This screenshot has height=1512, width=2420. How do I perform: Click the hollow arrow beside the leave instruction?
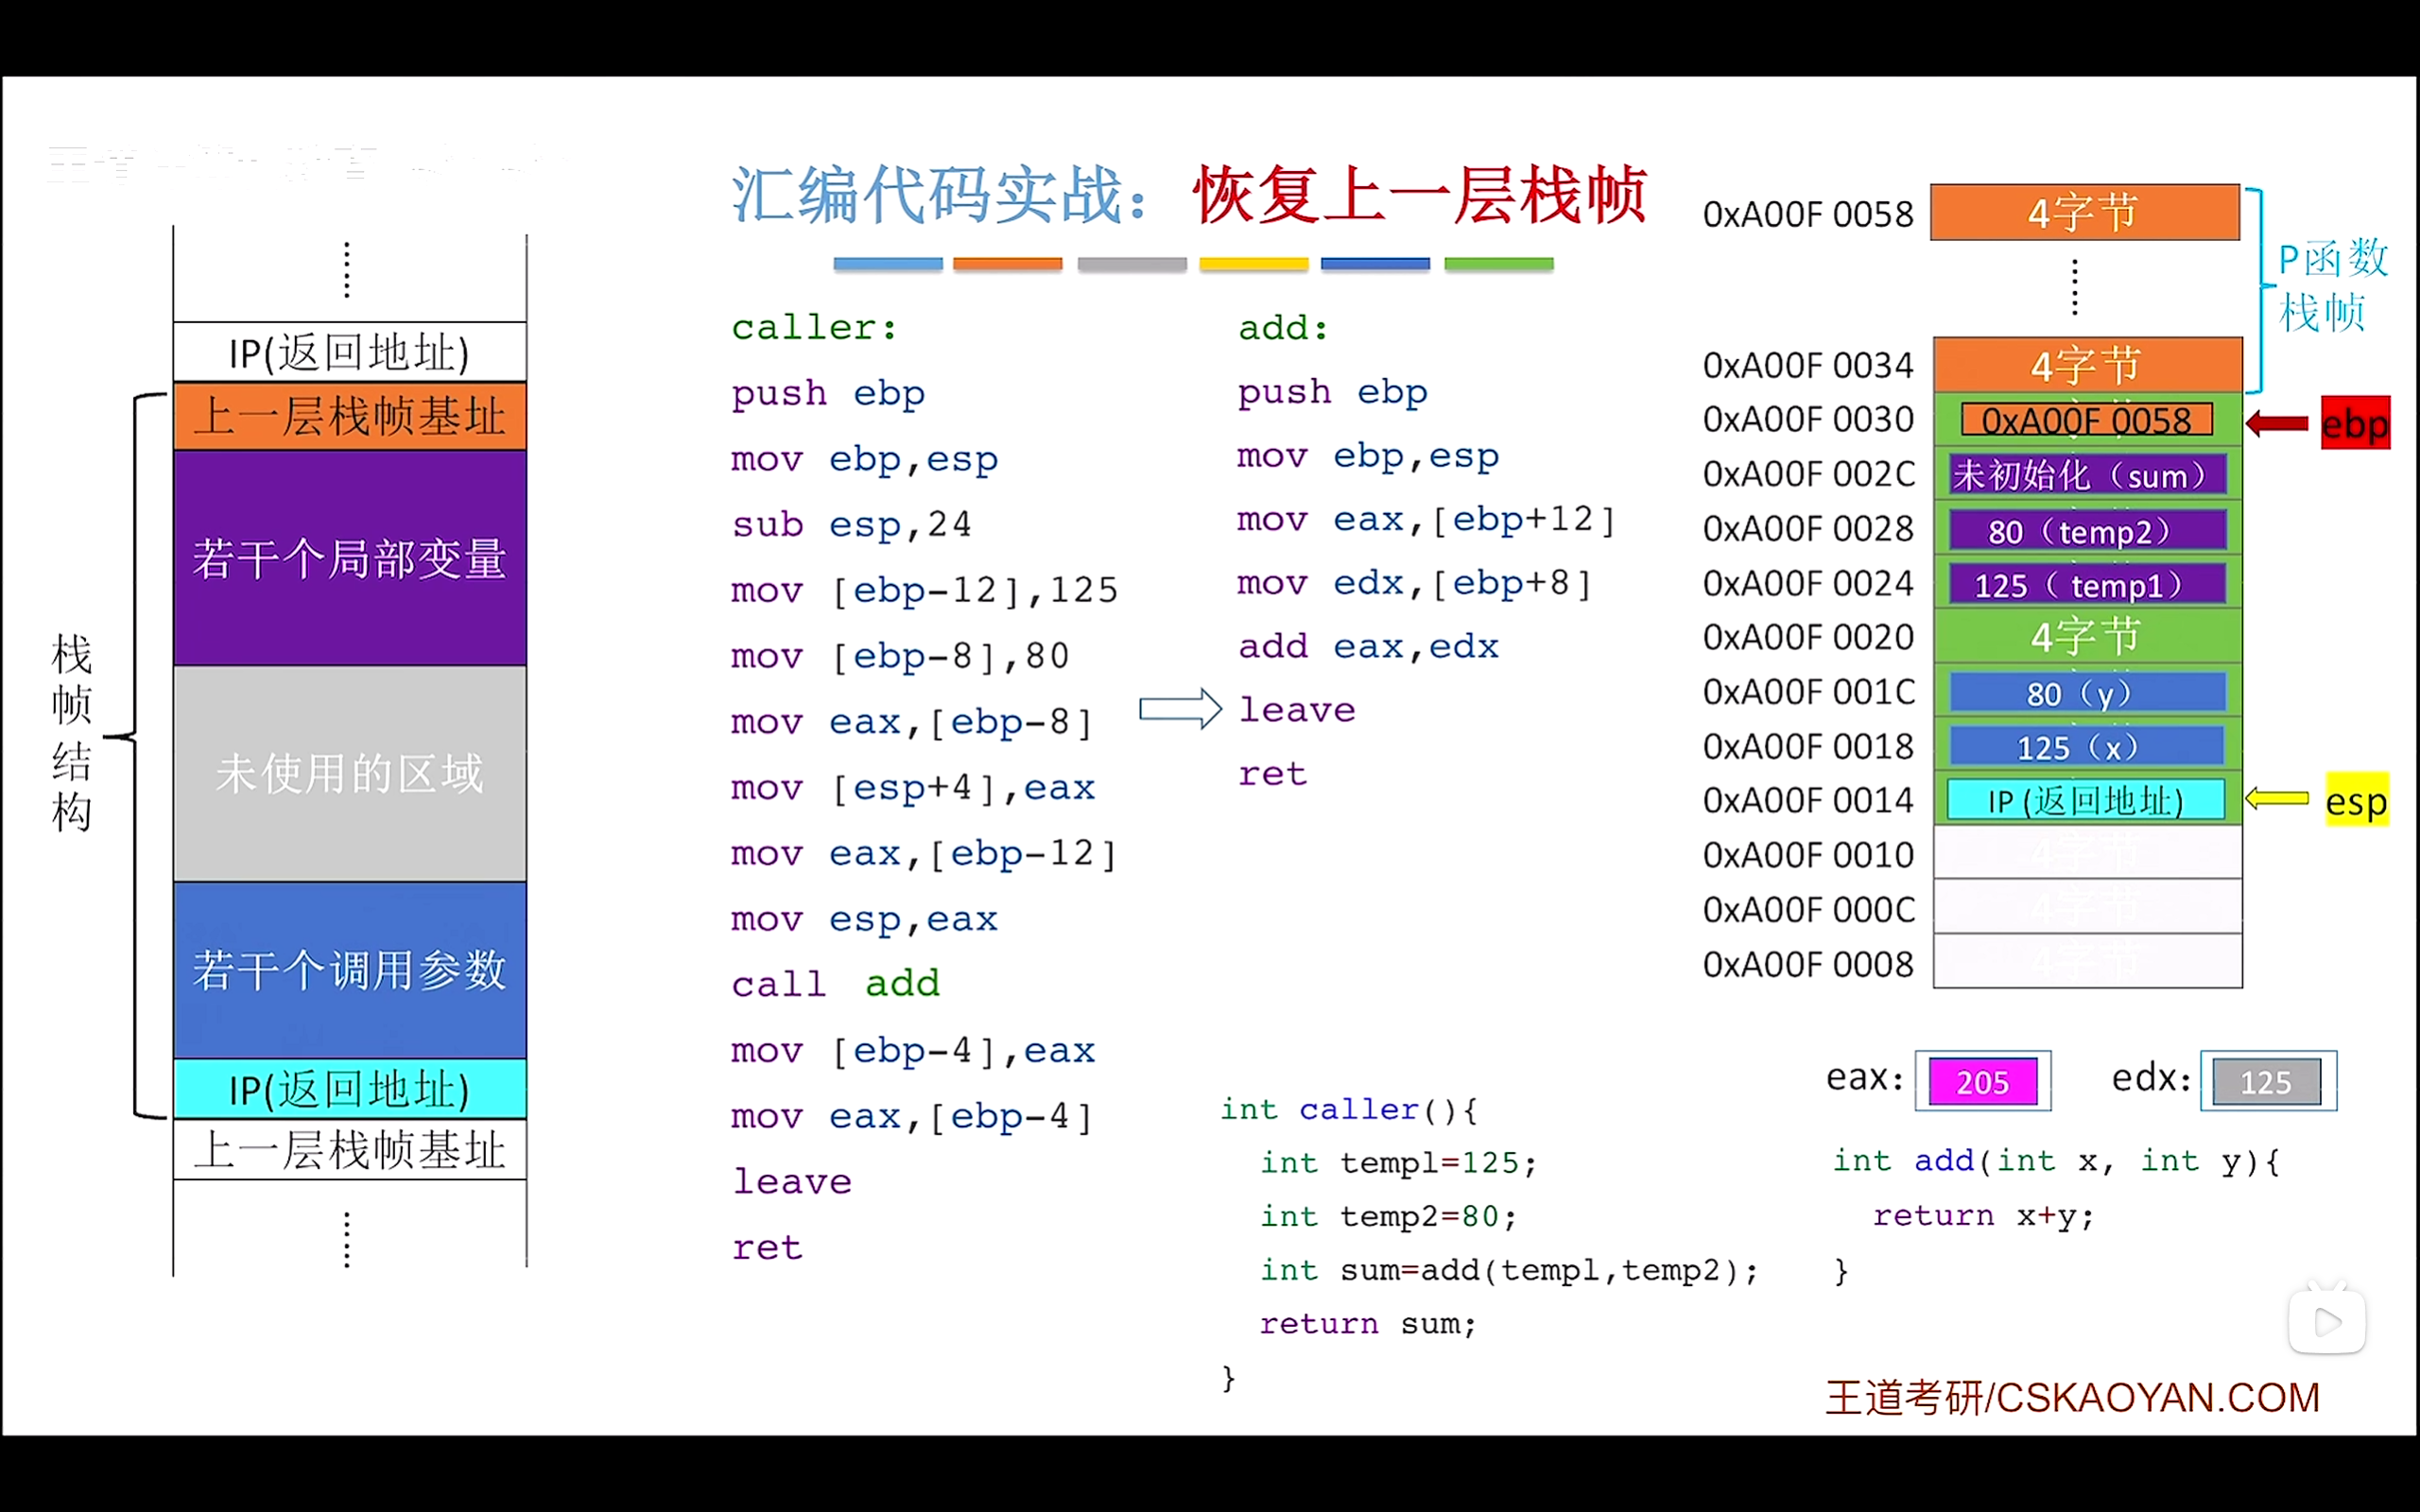[1180, 709]
